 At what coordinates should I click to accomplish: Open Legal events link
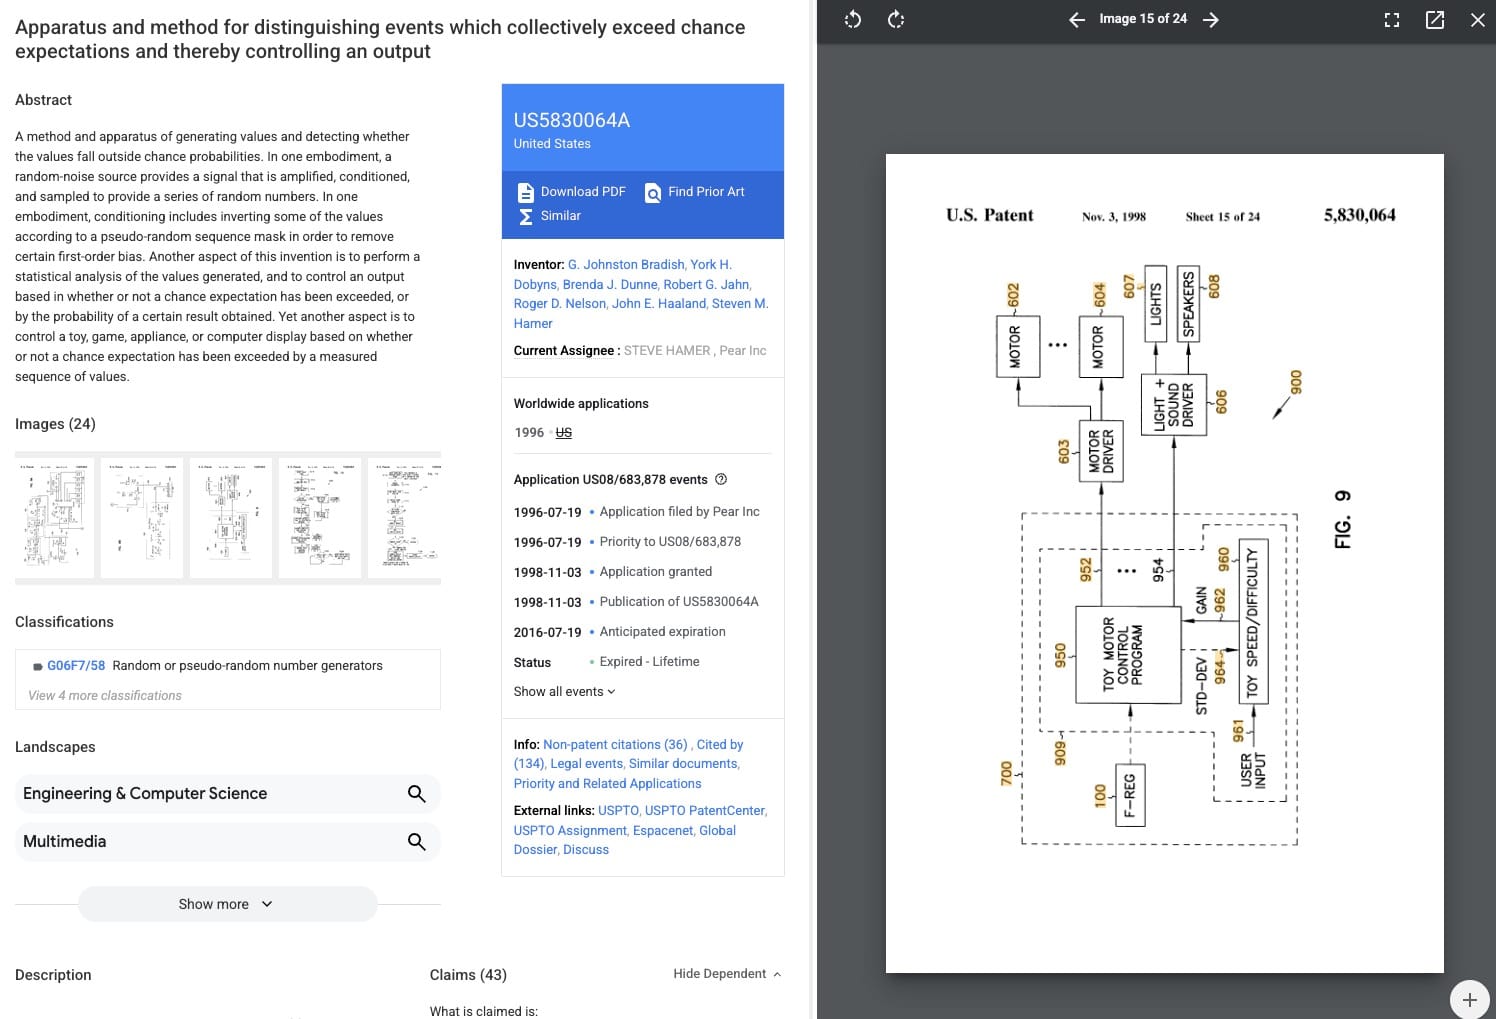[586, 763]
